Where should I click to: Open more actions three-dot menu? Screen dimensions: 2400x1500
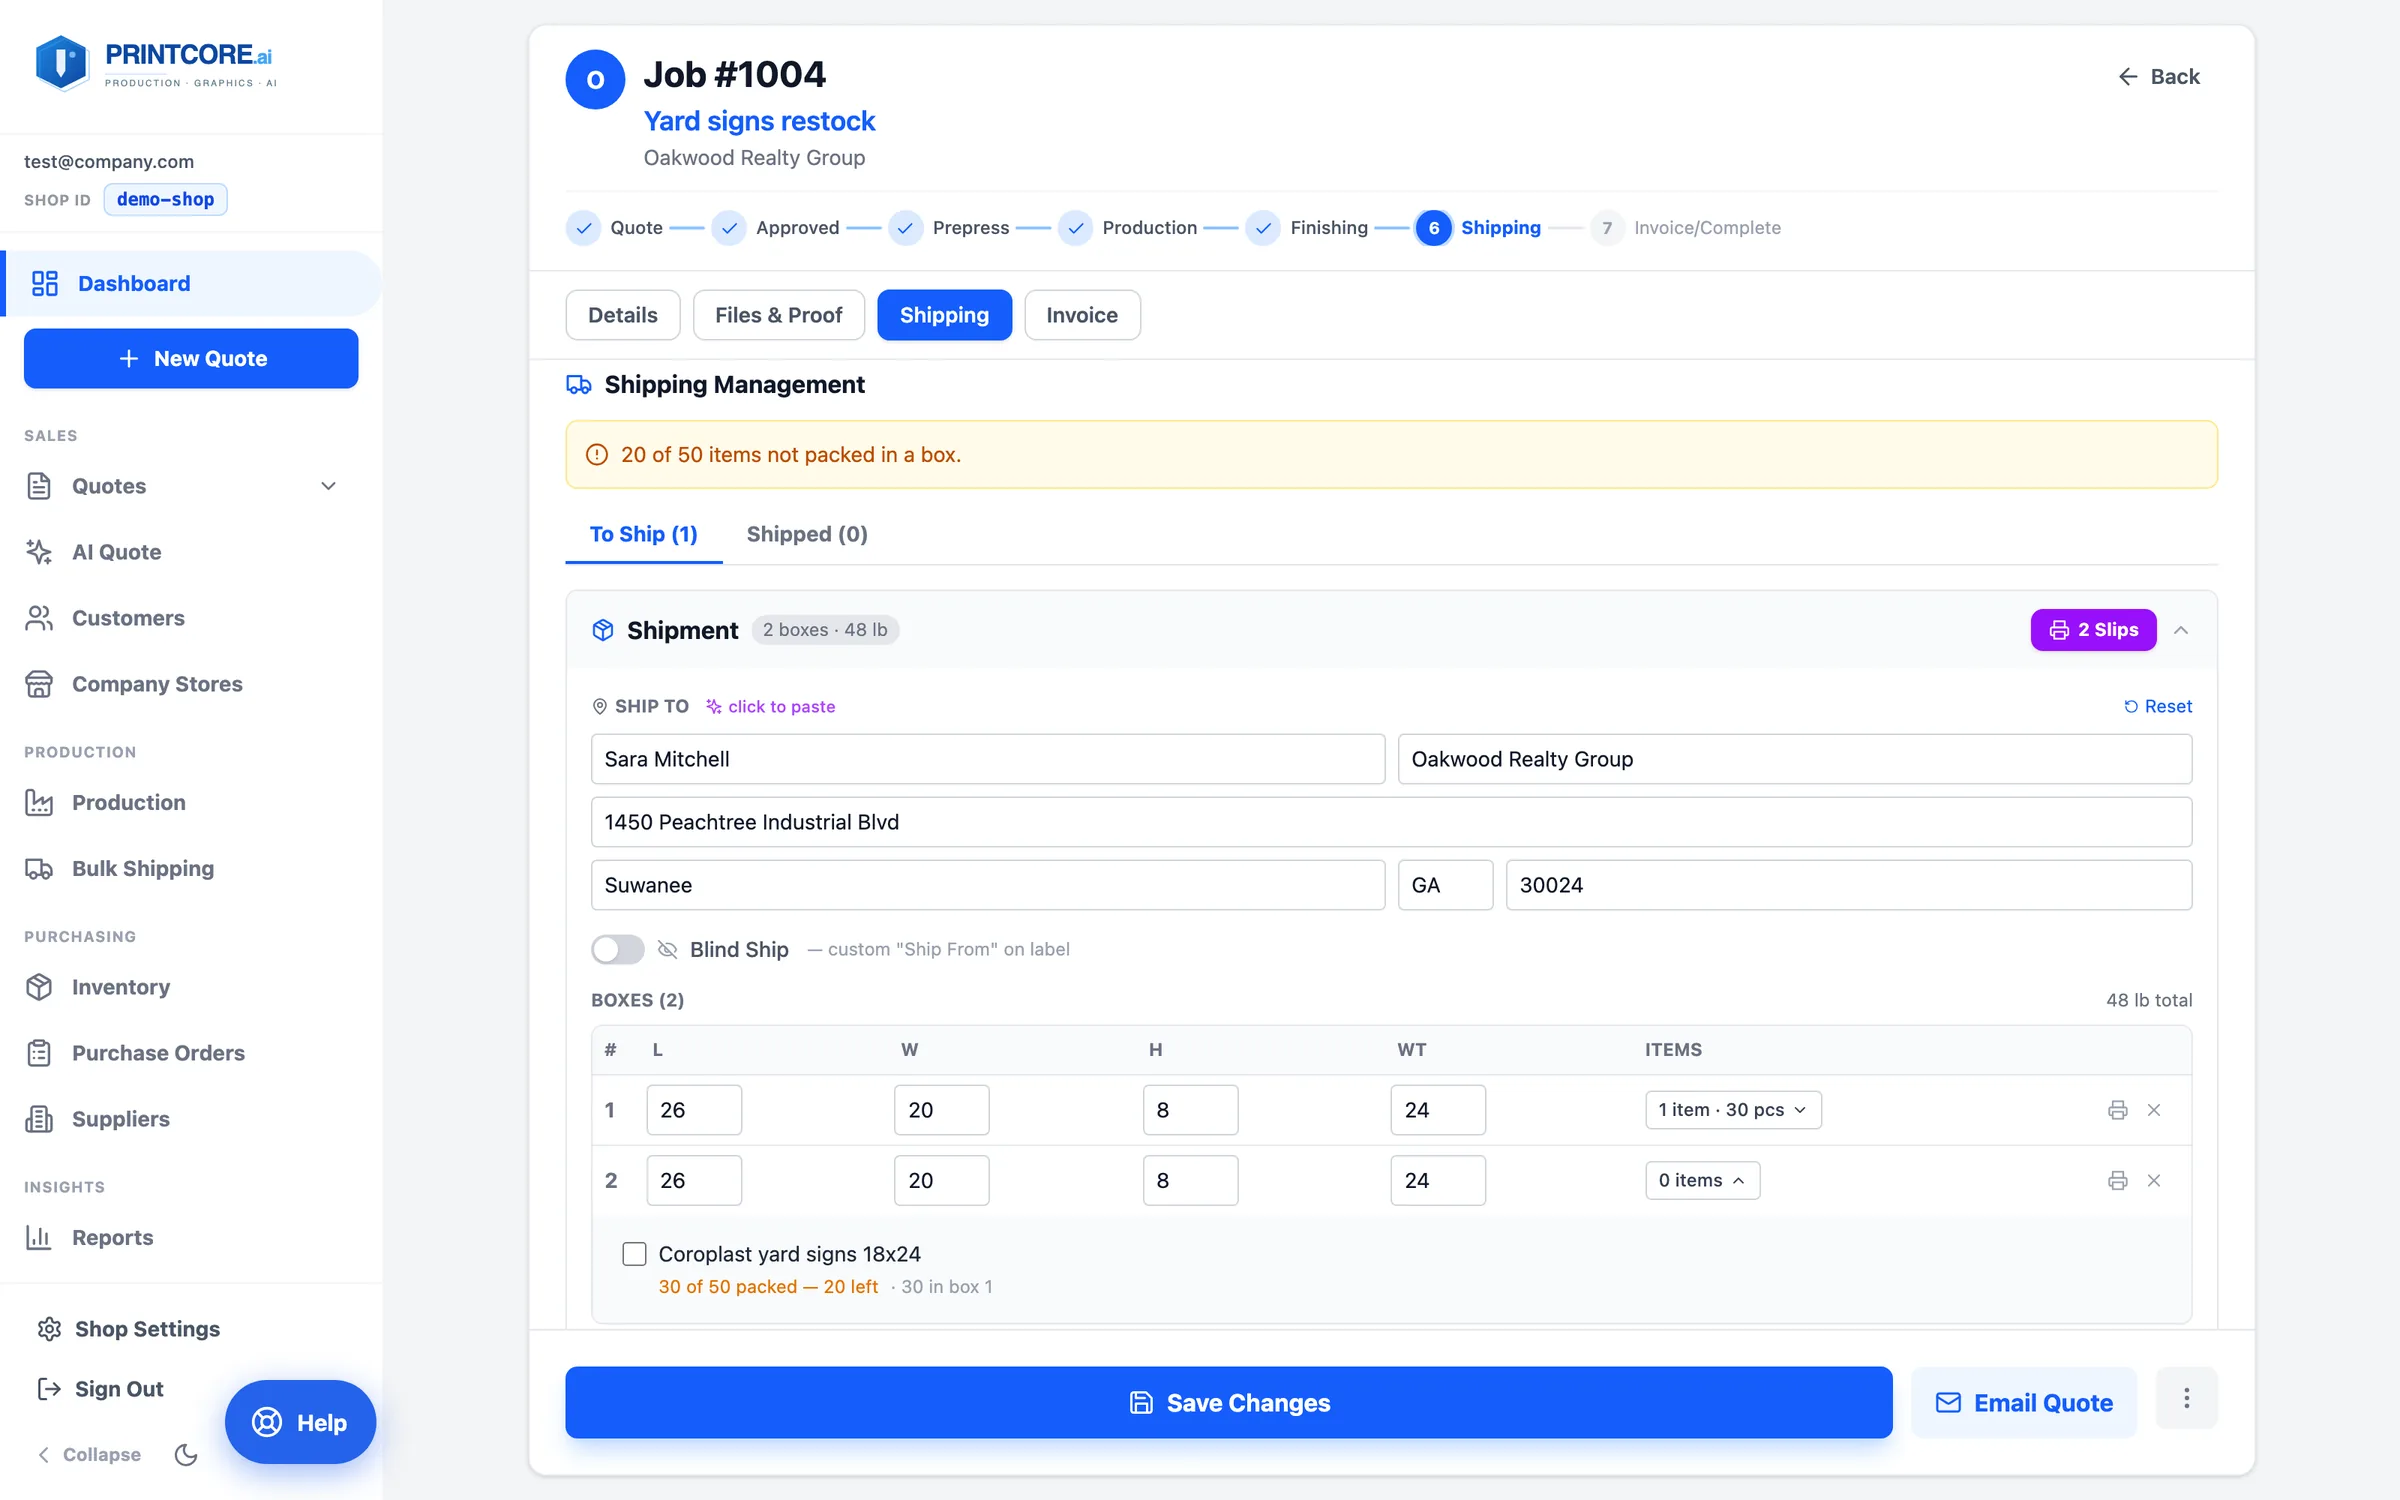click(2186, 1398)
